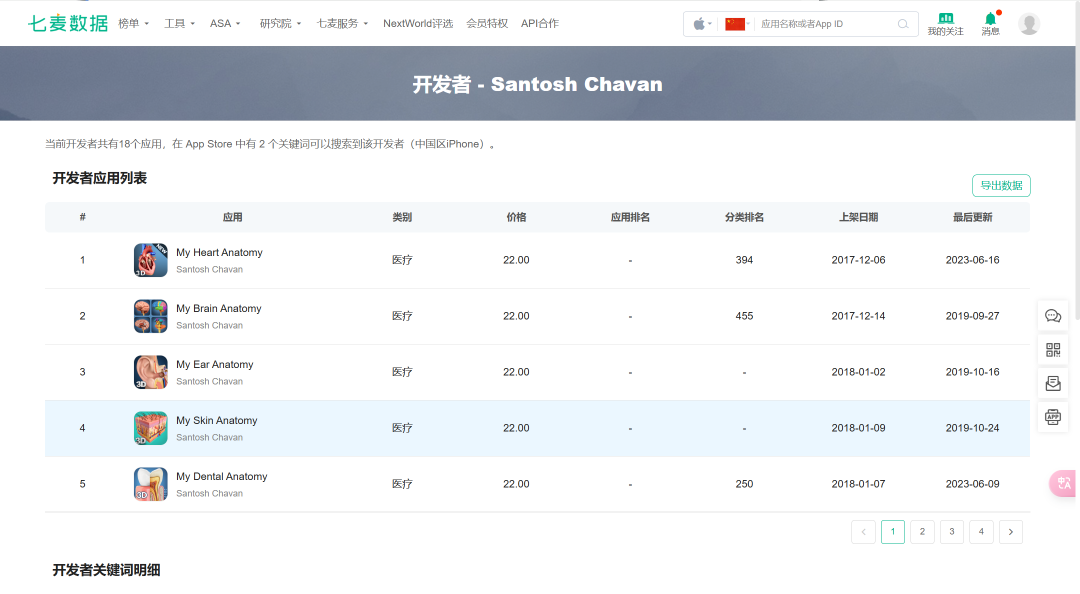
Task: Go to page 2 of app list
Action: point(922,531)
